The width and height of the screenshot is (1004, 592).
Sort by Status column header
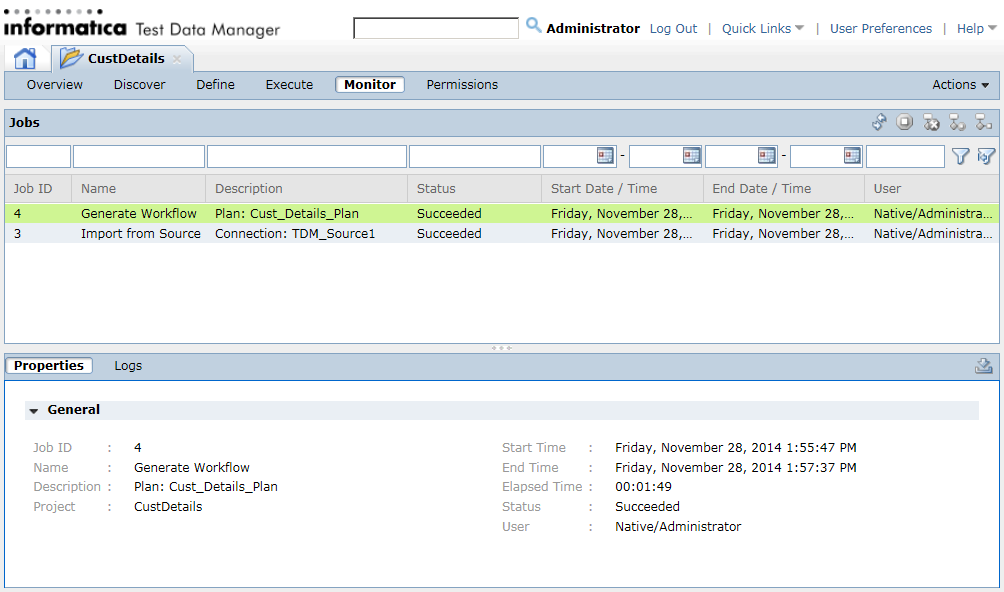(x=474, y=189)
